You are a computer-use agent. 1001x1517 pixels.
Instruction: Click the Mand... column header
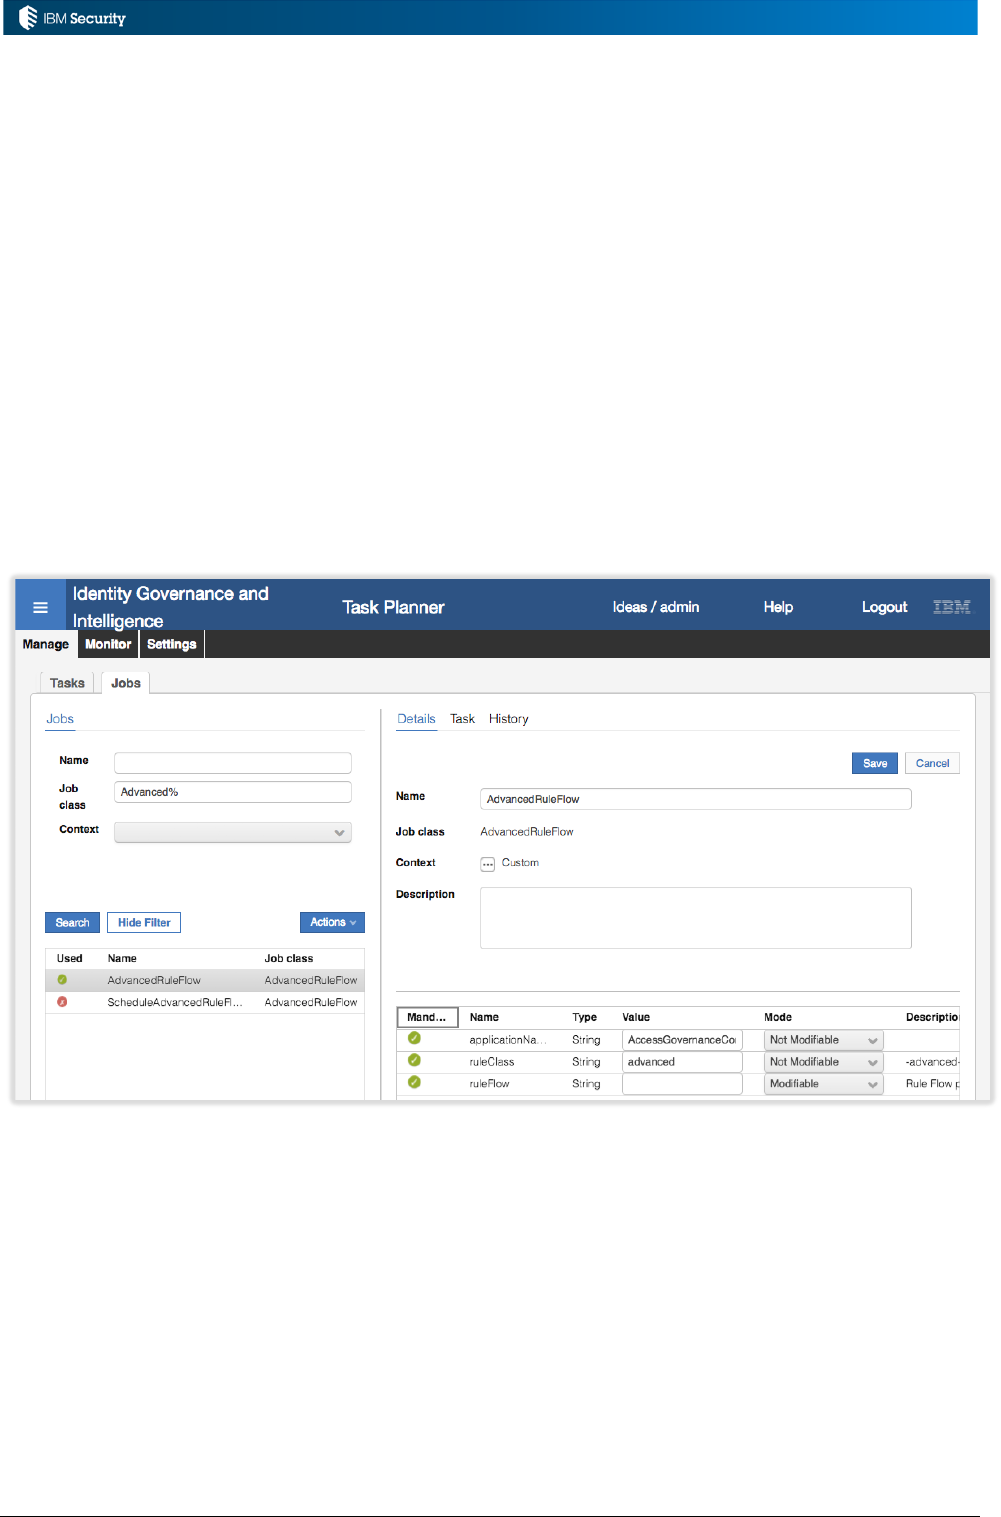[x=427, y=1017]
